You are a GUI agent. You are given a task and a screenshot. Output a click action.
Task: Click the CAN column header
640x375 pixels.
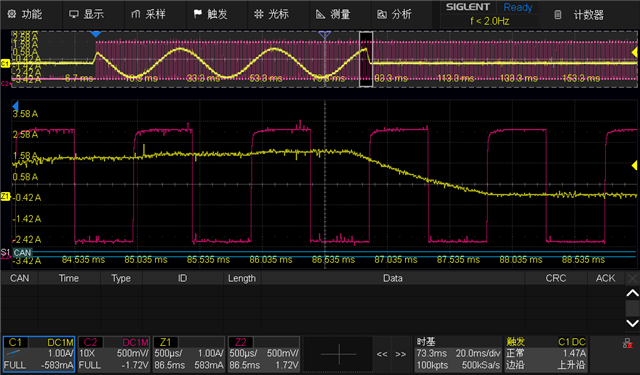[19, 278]
